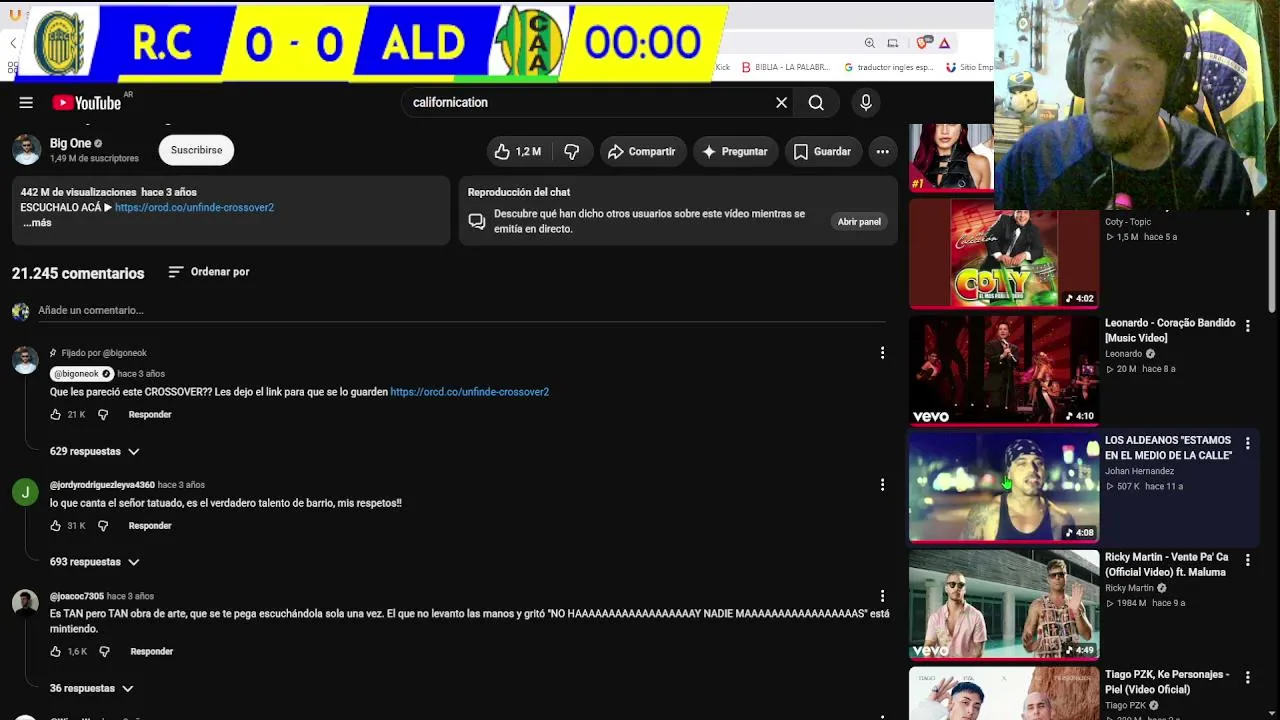
Task: Open the Preguntar AI button
Action: [x=735, y=151]
